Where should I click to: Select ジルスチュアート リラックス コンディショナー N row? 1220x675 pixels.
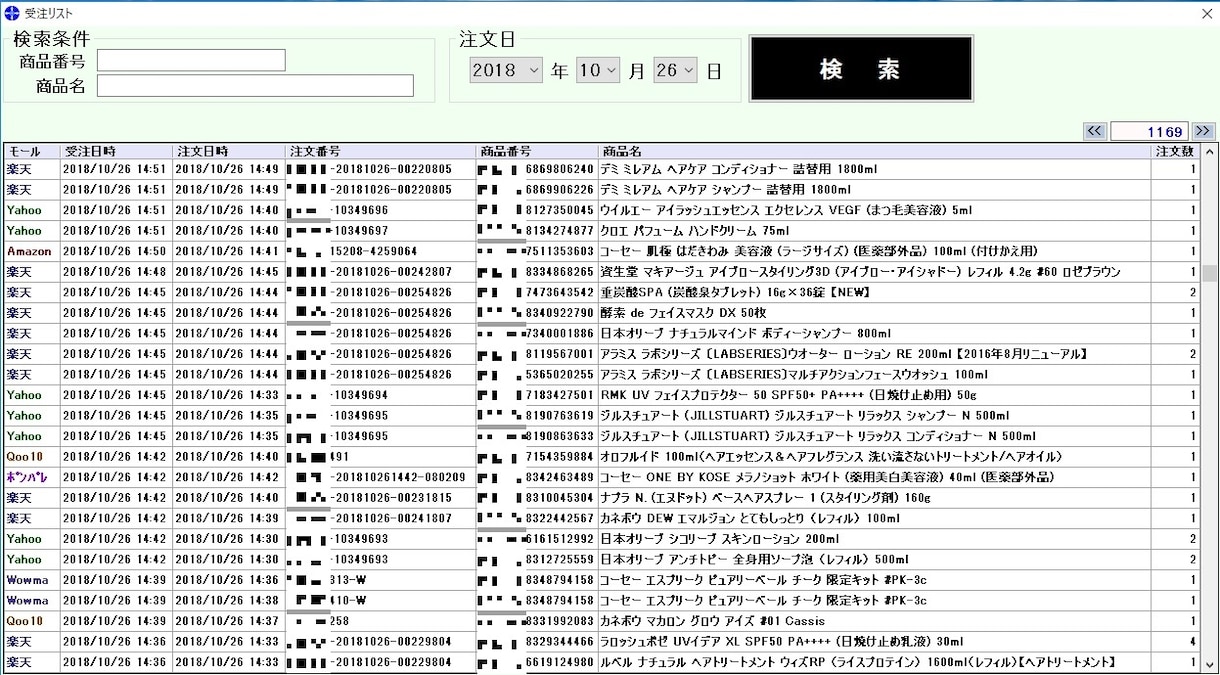pos(601,435)
